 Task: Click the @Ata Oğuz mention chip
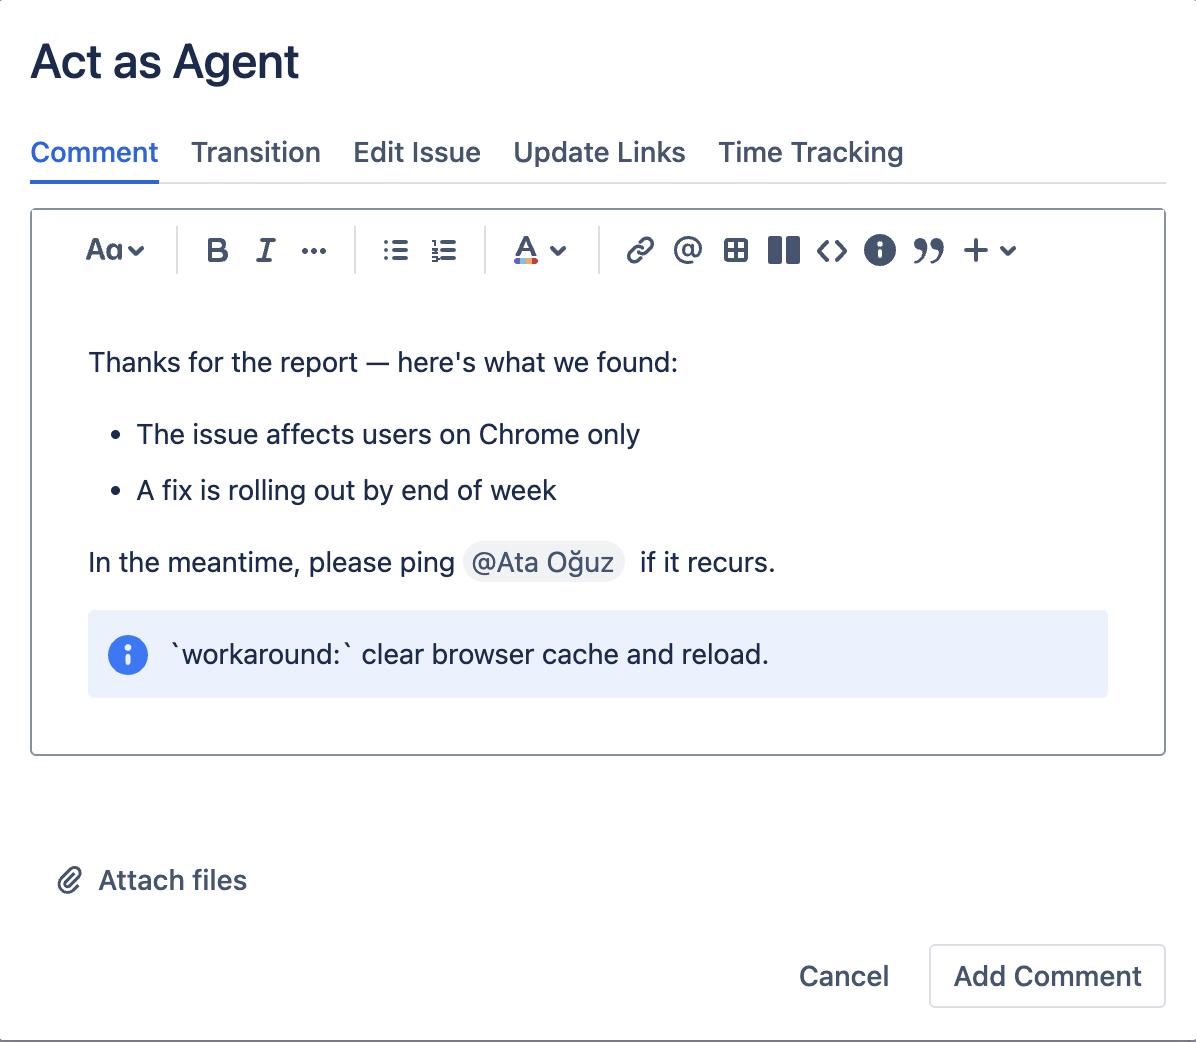click(544, 562)
